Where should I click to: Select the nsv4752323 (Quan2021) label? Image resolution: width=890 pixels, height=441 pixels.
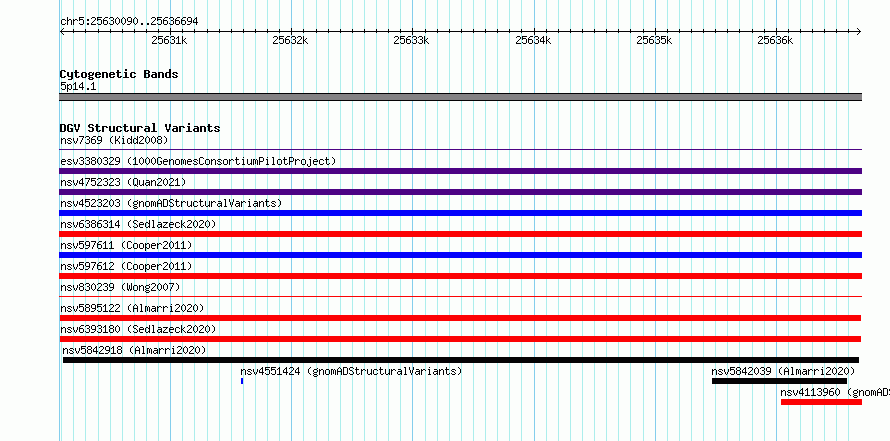pyautogui.click(x=123, y=182)
